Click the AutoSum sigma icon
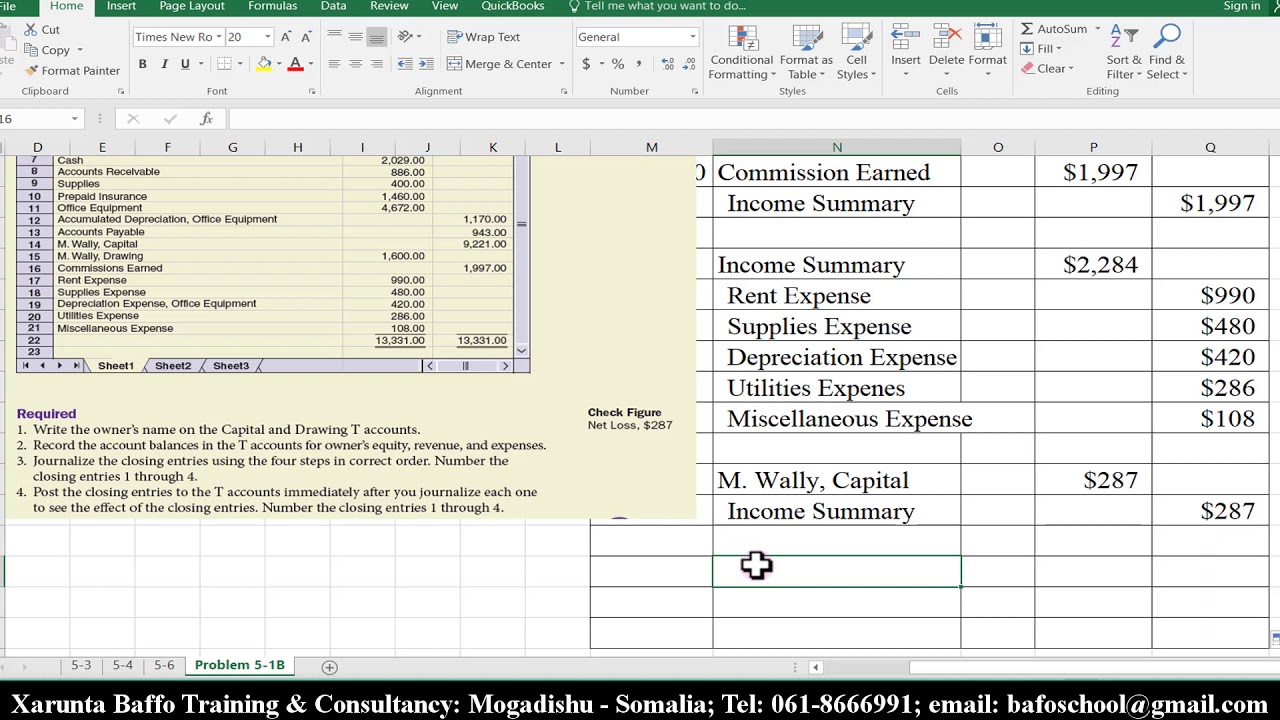Image resolution: width=1280 pixels, height=720 pixels. [x=1027, y=29]
